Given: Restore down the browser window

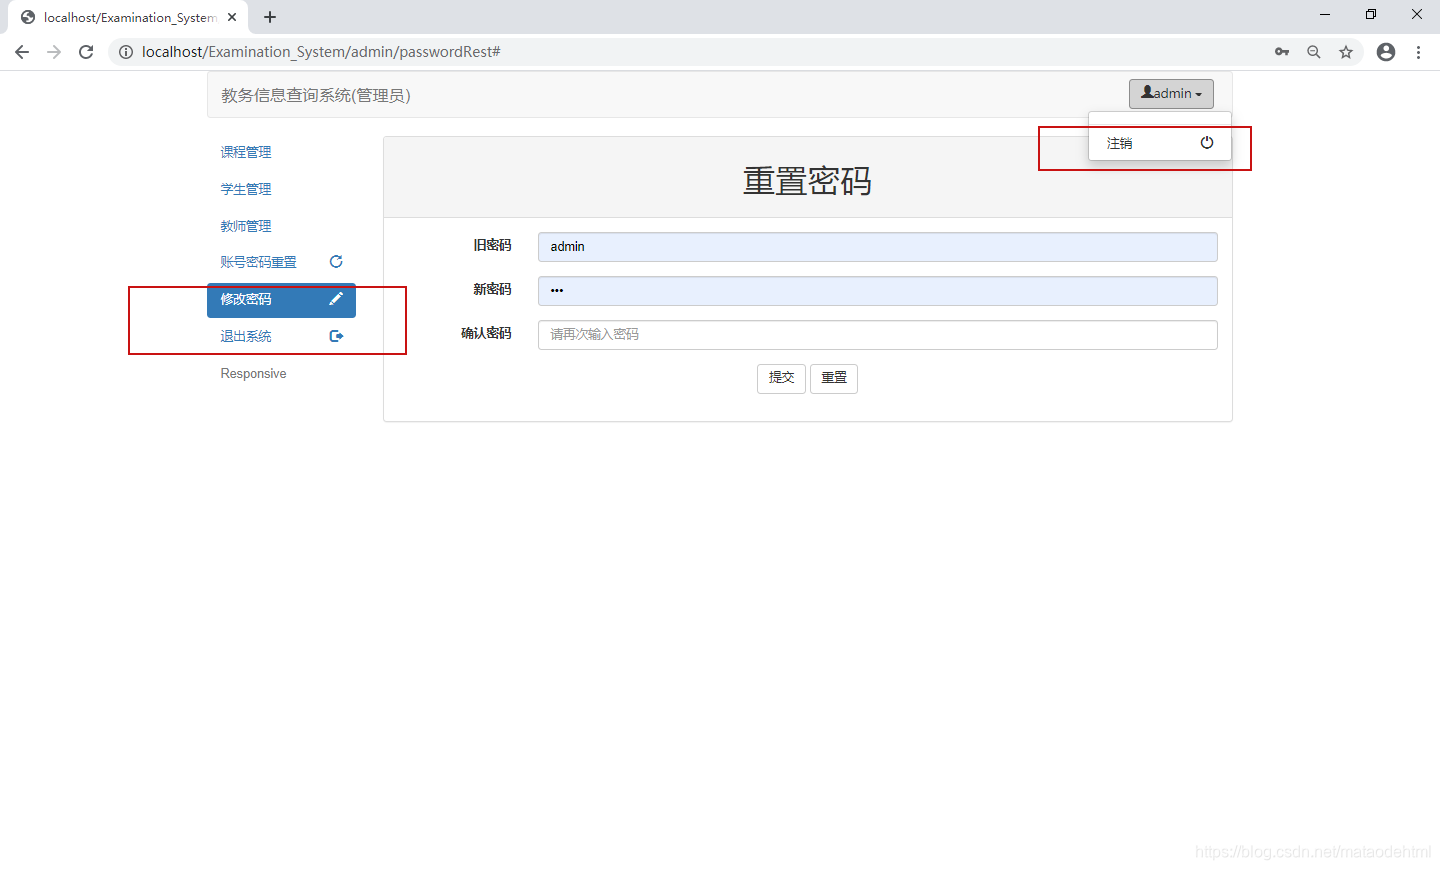Looking at the screenshot, I should point(1371,15).
